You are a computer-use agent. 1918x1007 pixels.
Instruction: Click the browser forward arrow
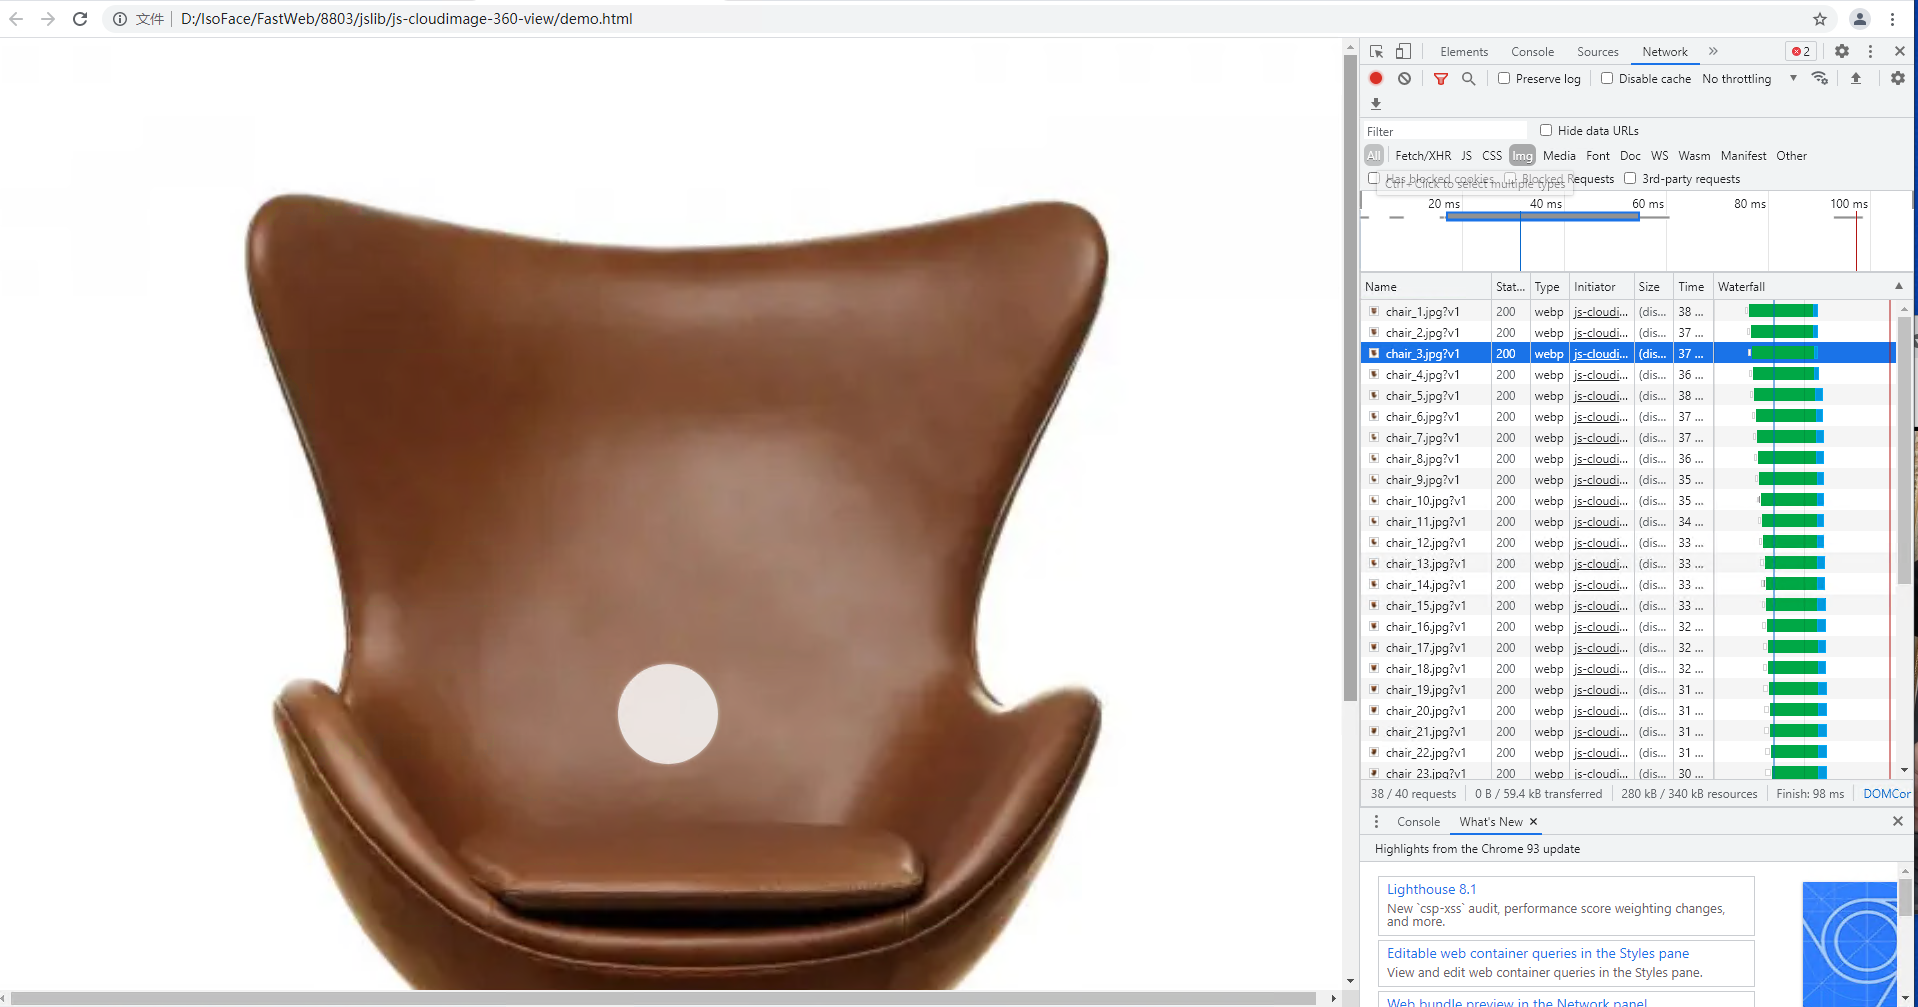coord(48,19)
